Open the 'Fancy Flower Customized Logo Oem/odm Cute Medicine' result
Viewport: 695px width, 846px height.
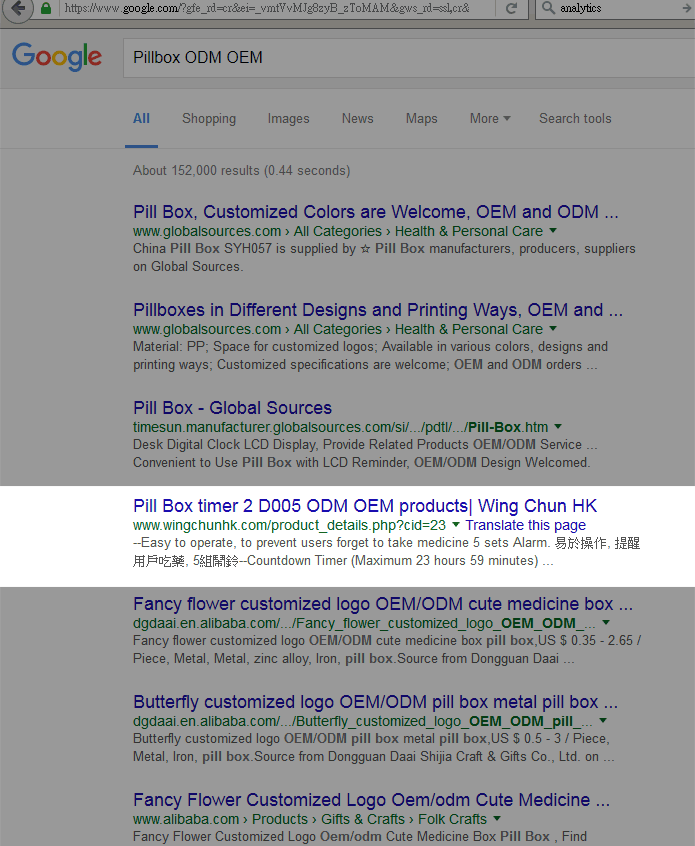pyautogui.click(x=371, y=800)
